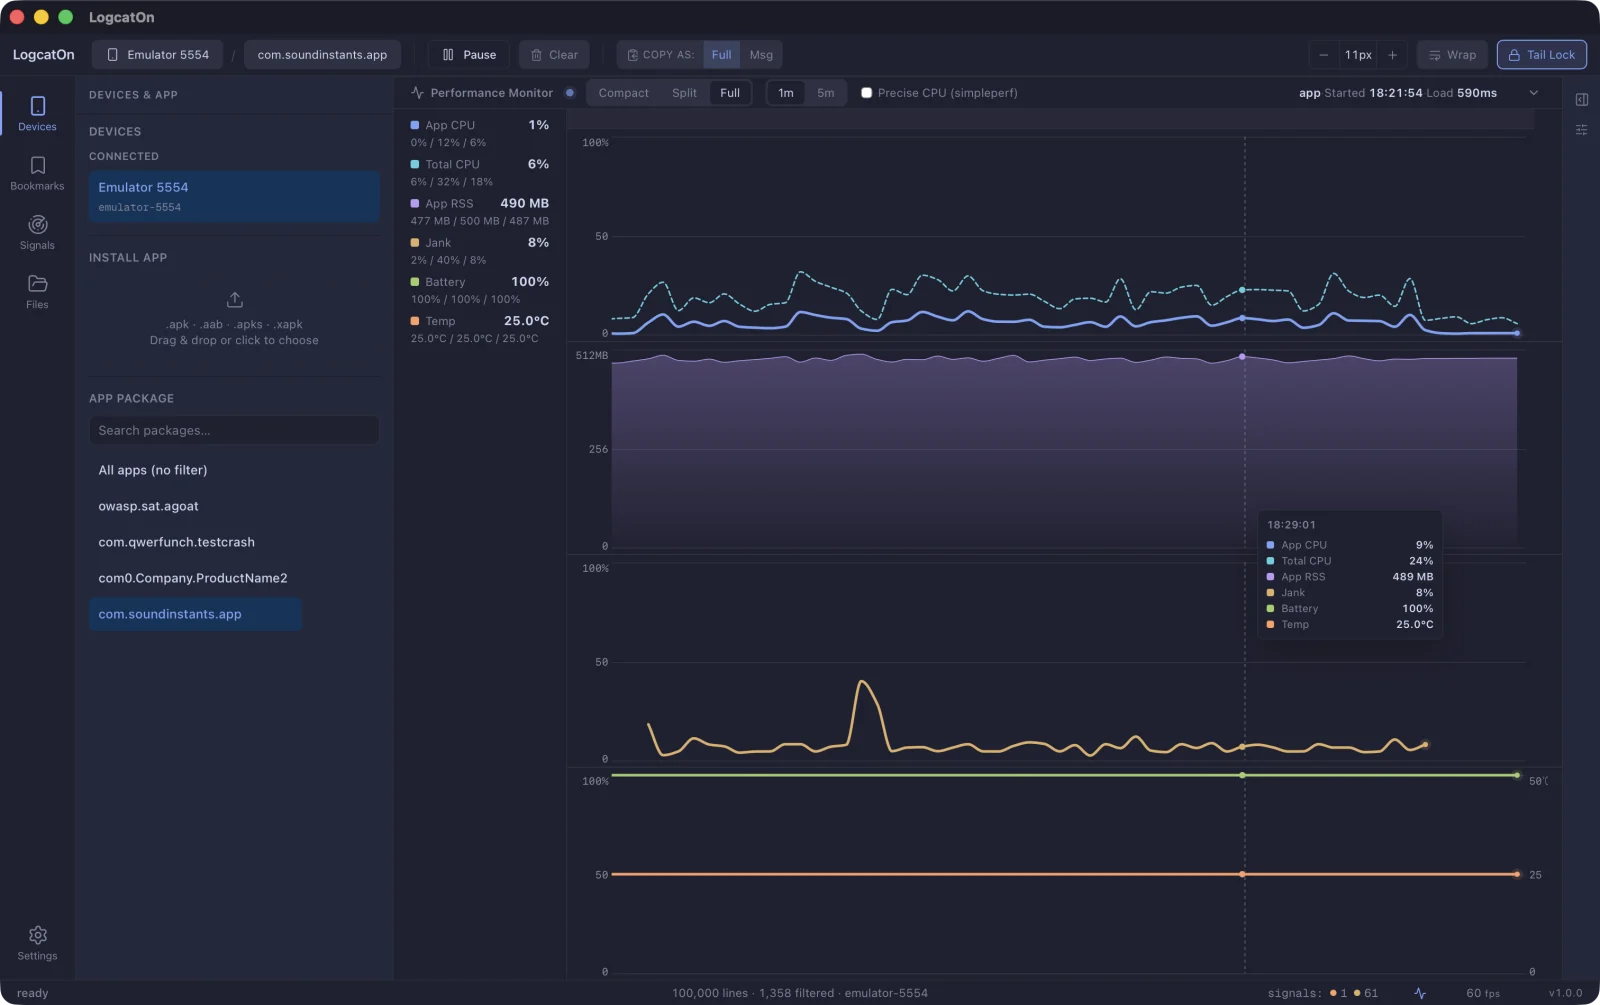The width and height of the screenshot is (1600, 1005).
Task: Click the LogcatOn logo text
Action: 43,55
